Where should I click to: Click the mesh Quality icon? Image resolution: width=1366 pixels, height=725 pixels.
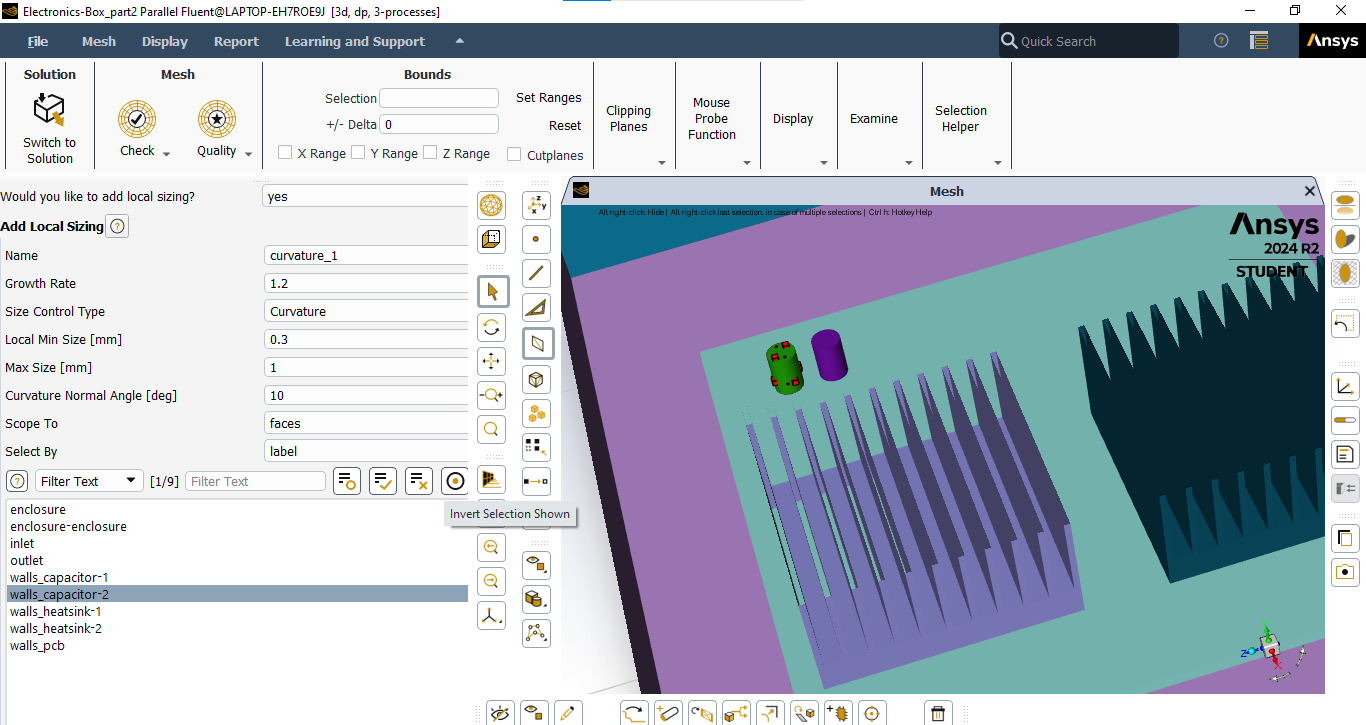(x=216, y=119)
